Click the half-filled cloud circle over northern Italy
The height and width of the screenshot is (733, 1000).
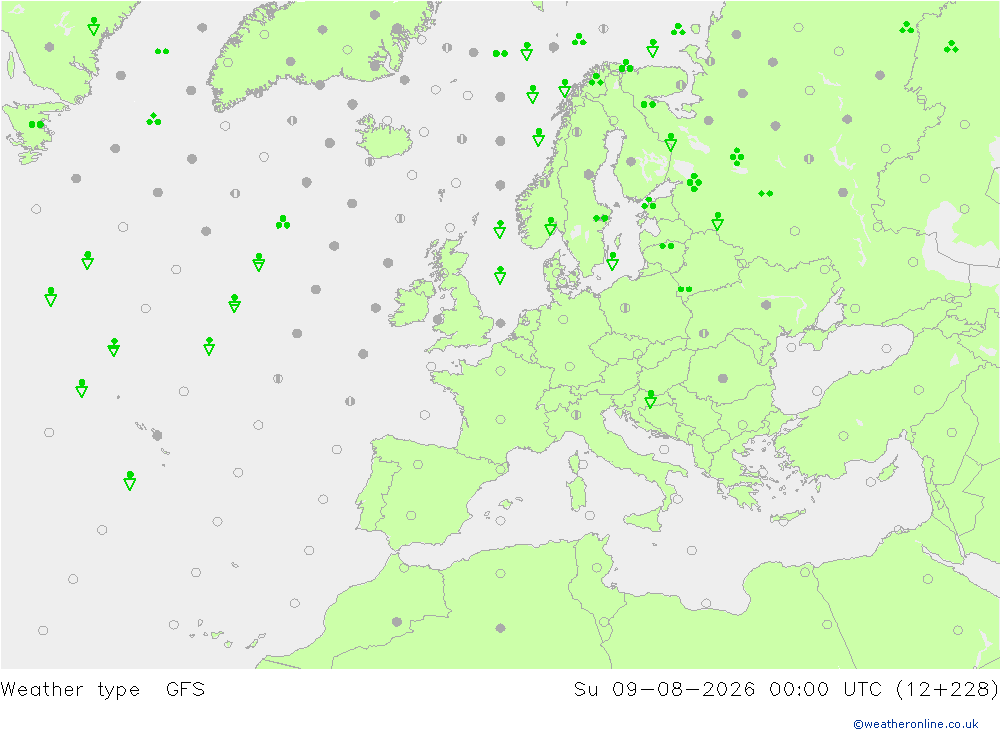click(x=577, y=415)
